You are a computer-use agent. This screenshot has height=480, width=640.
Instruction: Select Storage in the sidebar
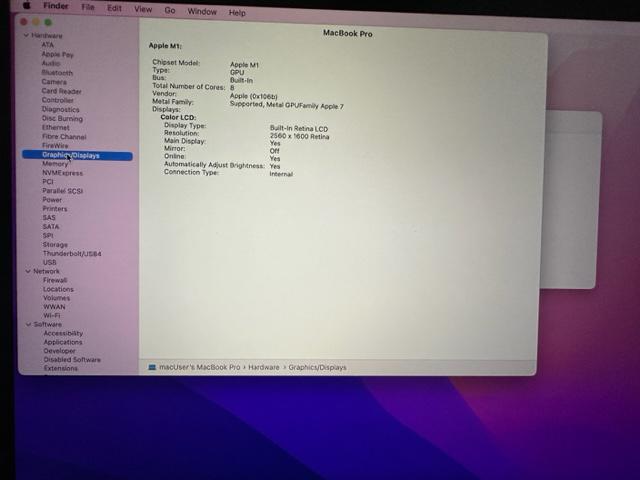point(55,245)
